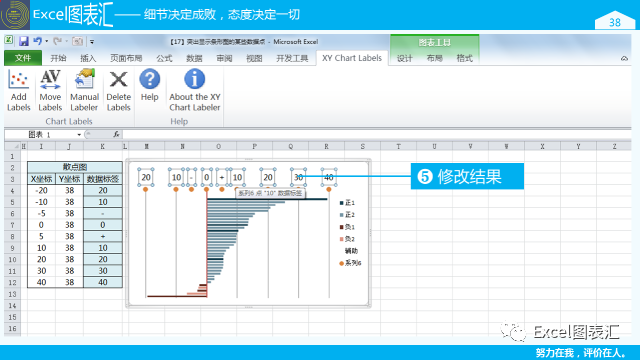Open the 文件 tab
This screenshot has height=360, width=640.
23,58
